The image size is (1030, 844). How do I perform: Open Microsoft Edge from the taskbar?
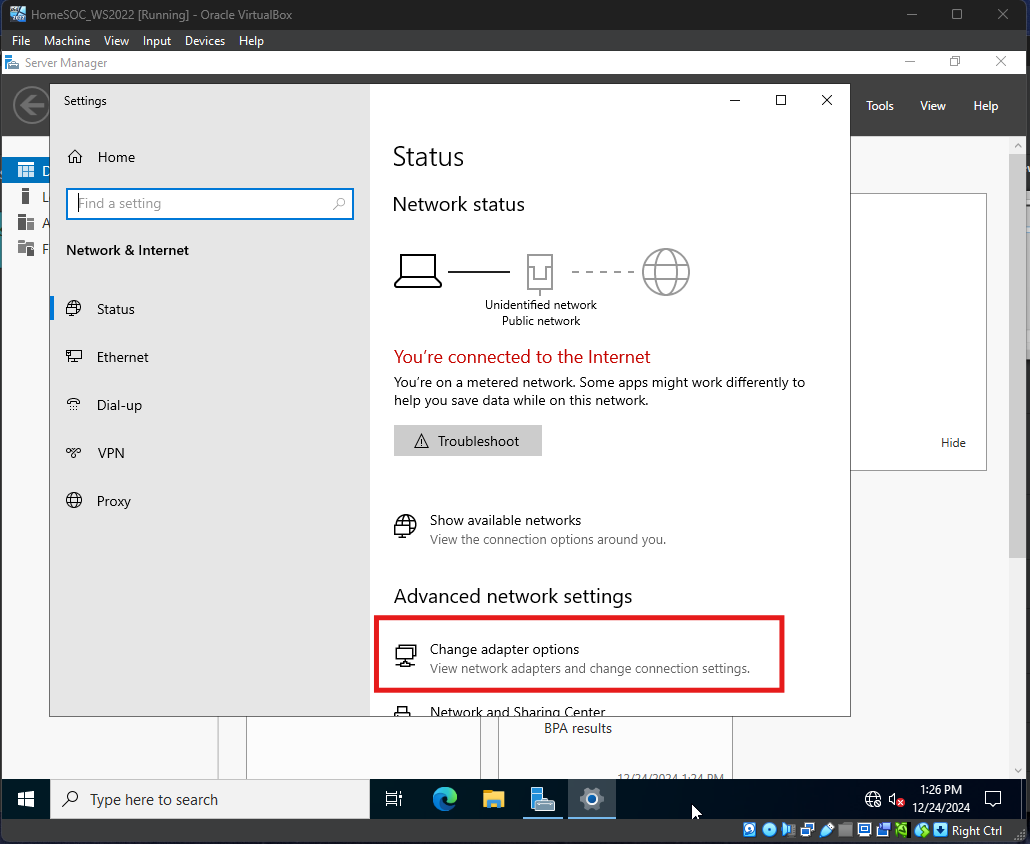pos(444,799)
